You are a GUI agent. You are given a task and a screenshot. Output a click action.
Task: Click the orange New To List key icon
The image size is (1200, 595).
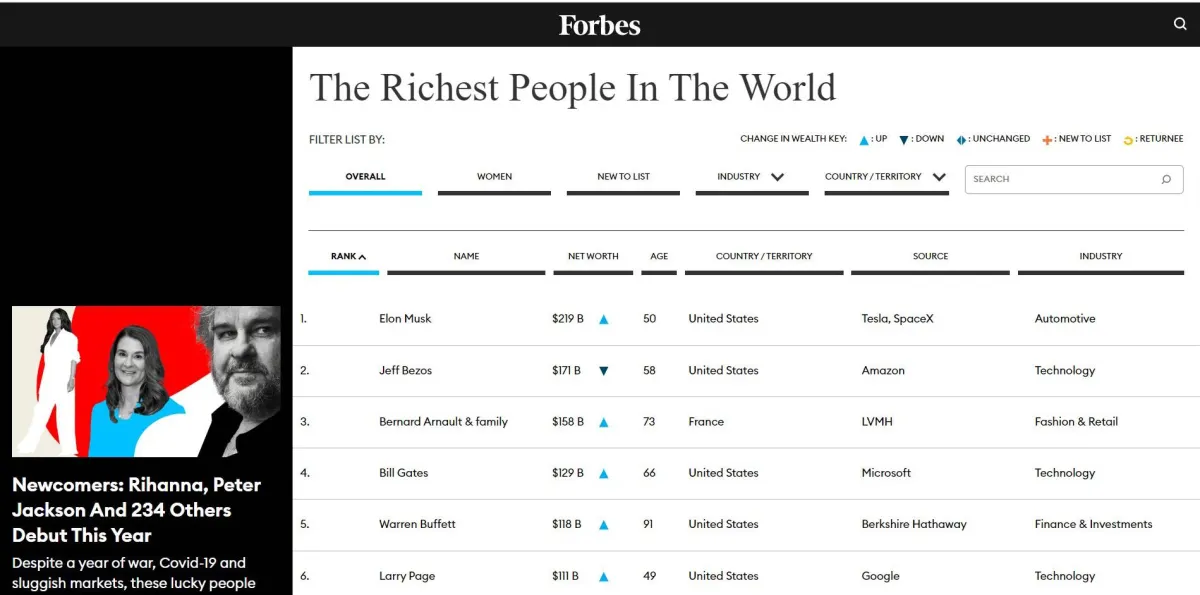click(x=1047, y=140)
